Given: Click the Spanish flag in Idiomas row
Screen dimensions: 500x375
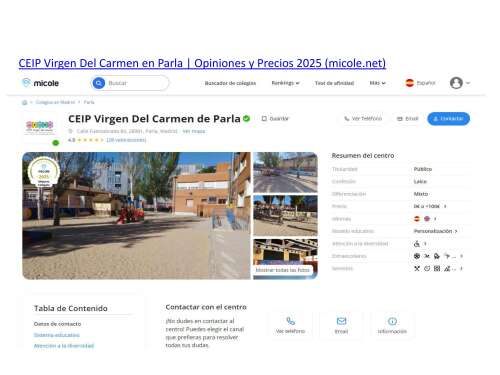Looking at the screenshot, I should point(417,219).
